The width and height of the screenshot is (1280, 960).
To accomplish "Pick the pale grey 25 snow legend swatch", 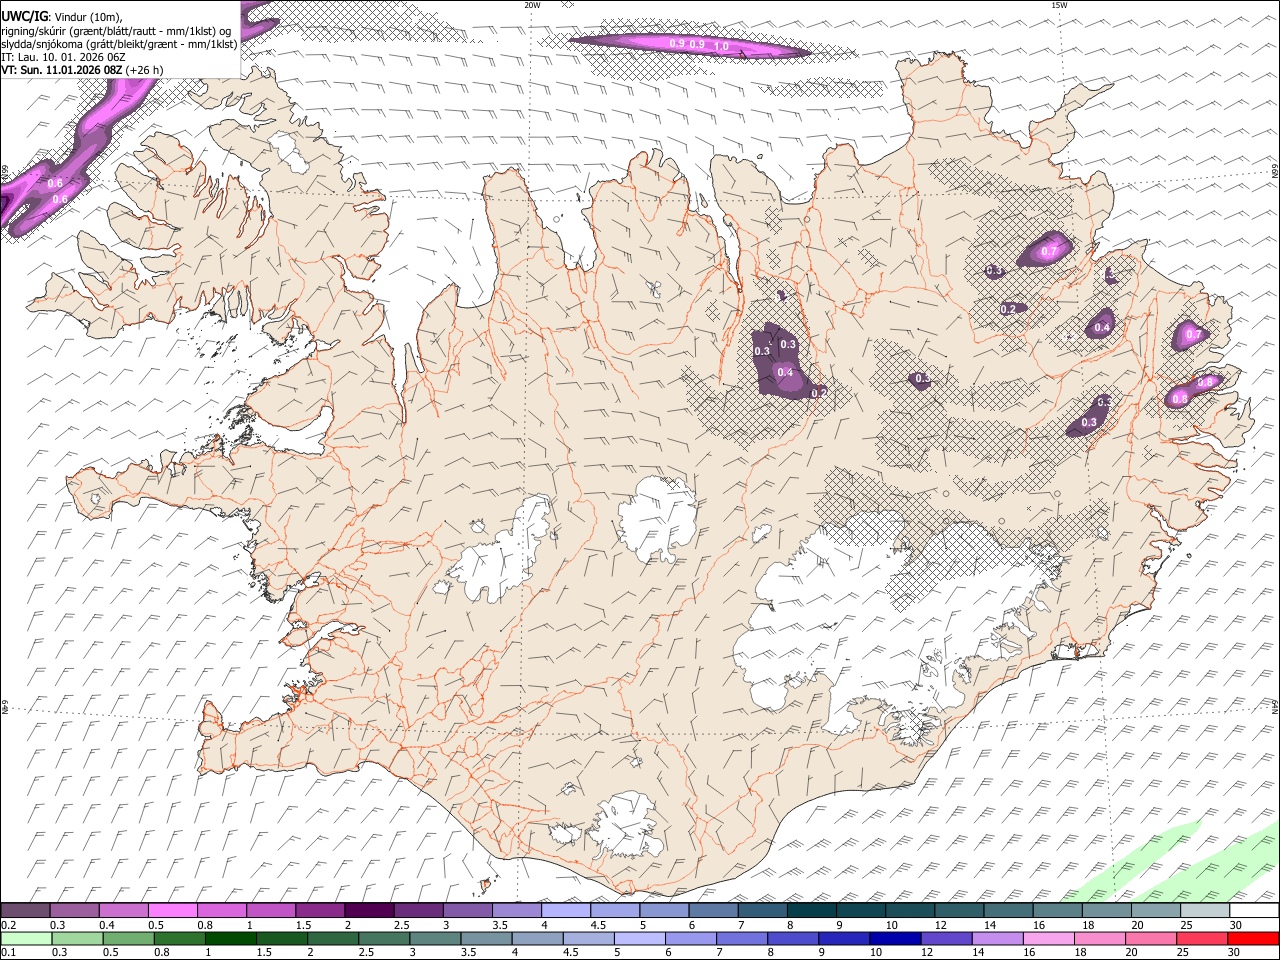I will click(1205, 910).
